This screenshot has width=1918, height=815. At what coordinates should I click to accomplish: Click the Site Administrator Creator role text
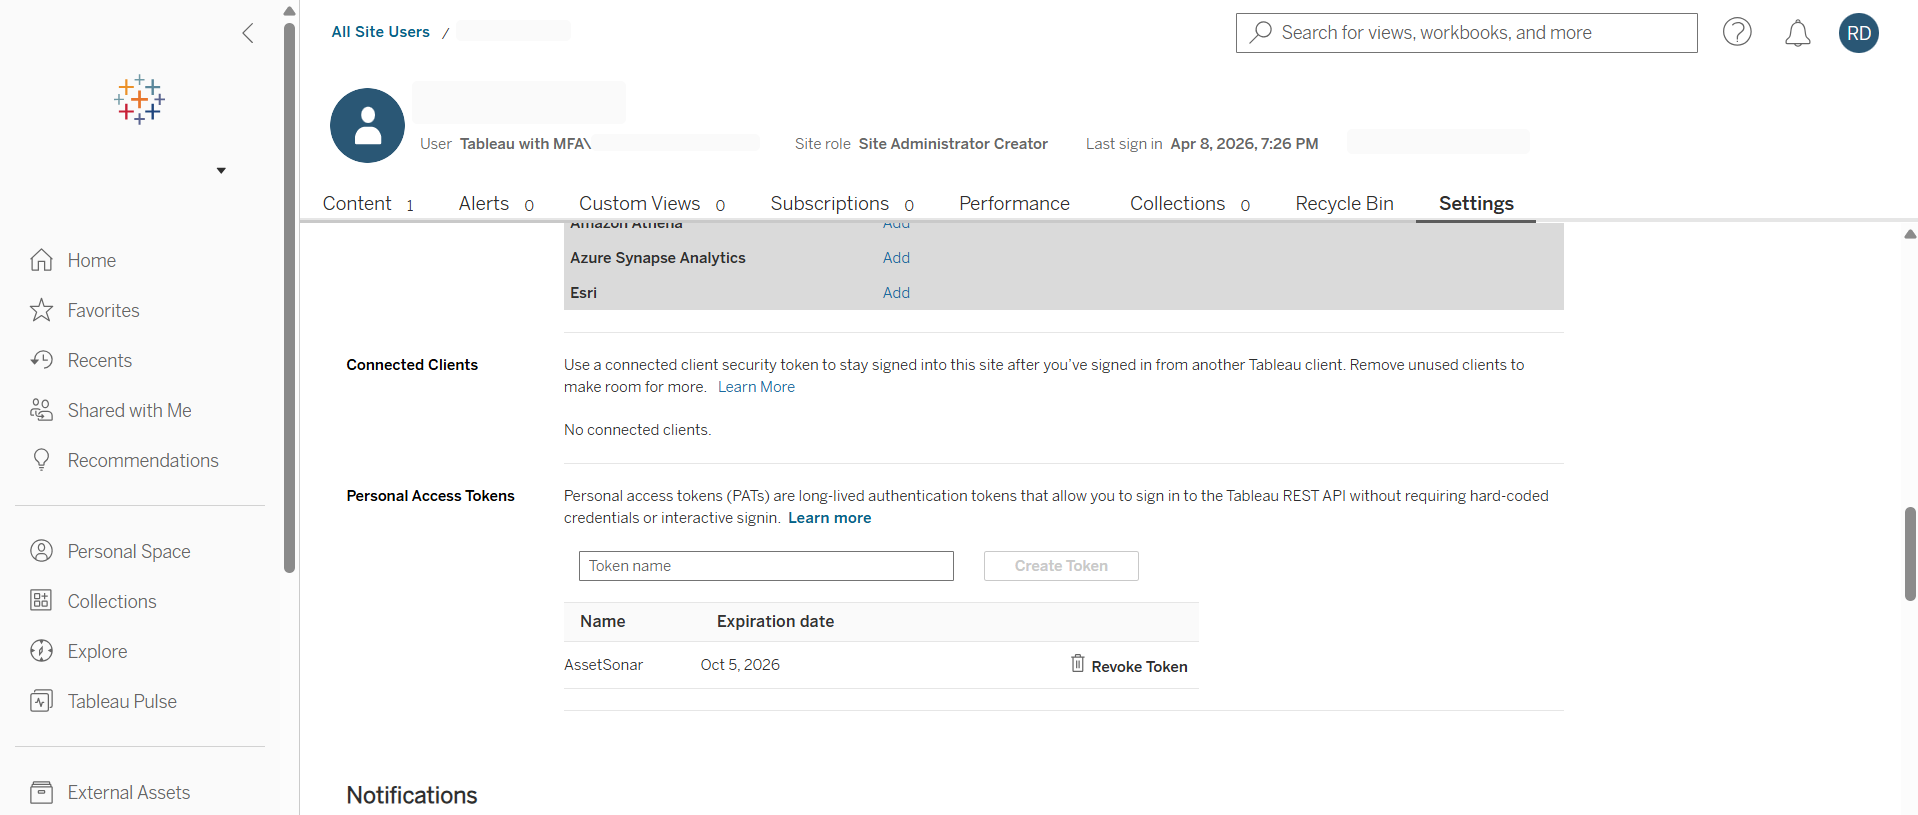pyautogui.click(x=953, y=144)
